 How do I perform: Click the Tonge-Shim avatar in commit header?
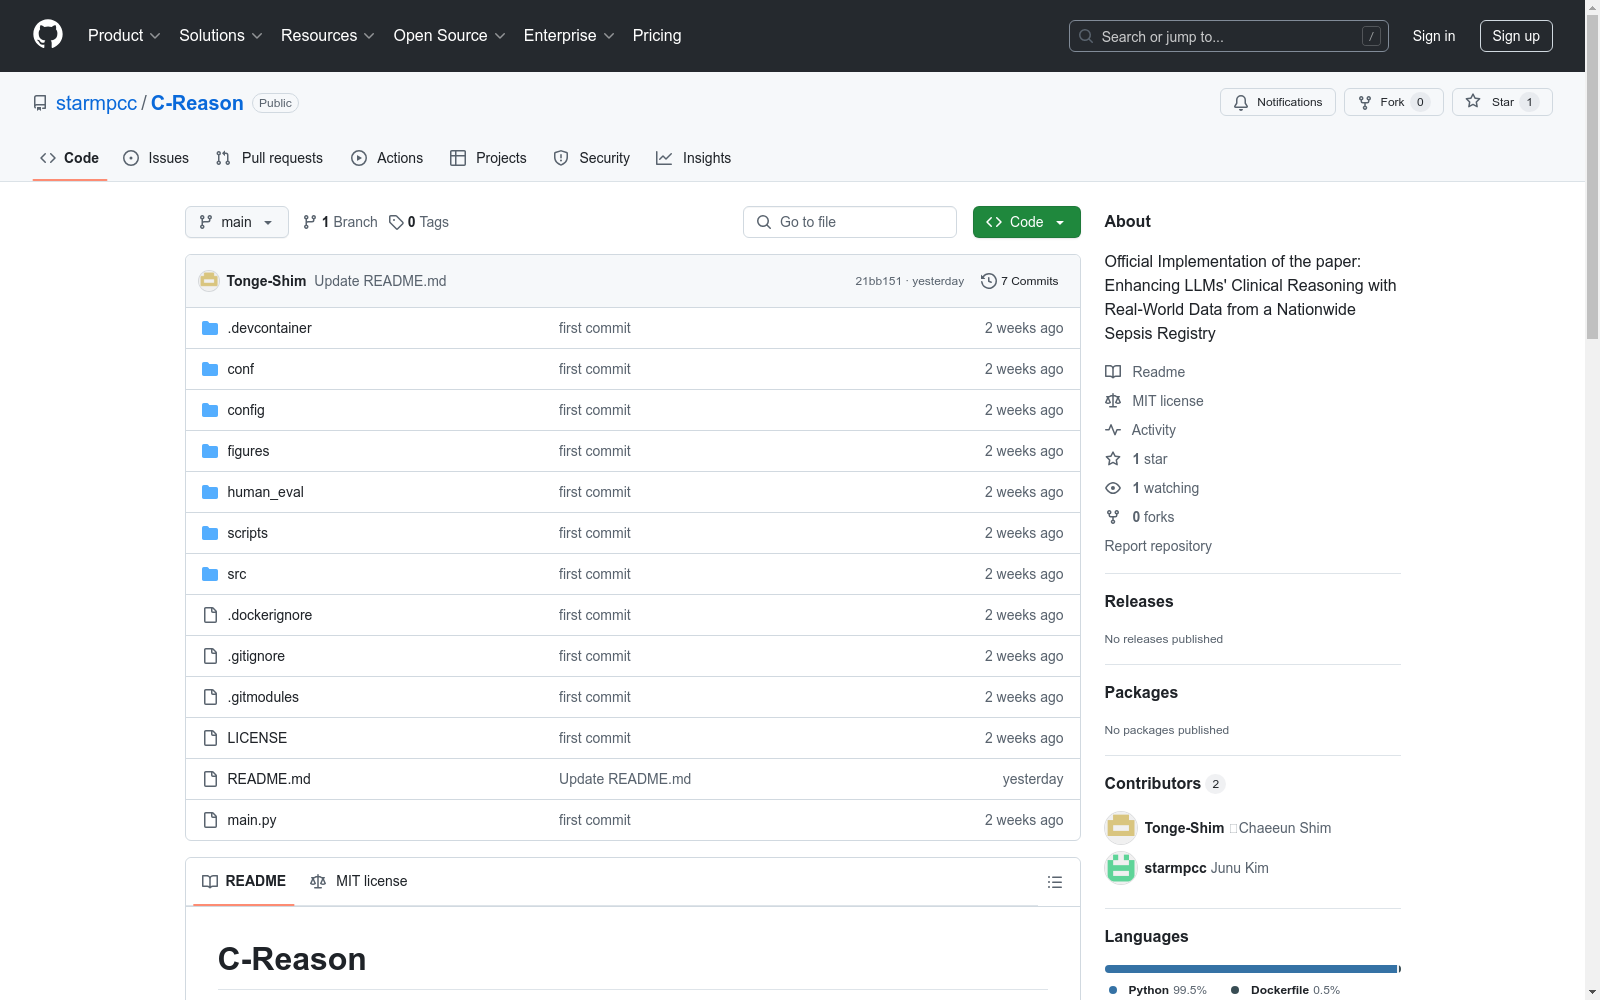coord(209,281)
